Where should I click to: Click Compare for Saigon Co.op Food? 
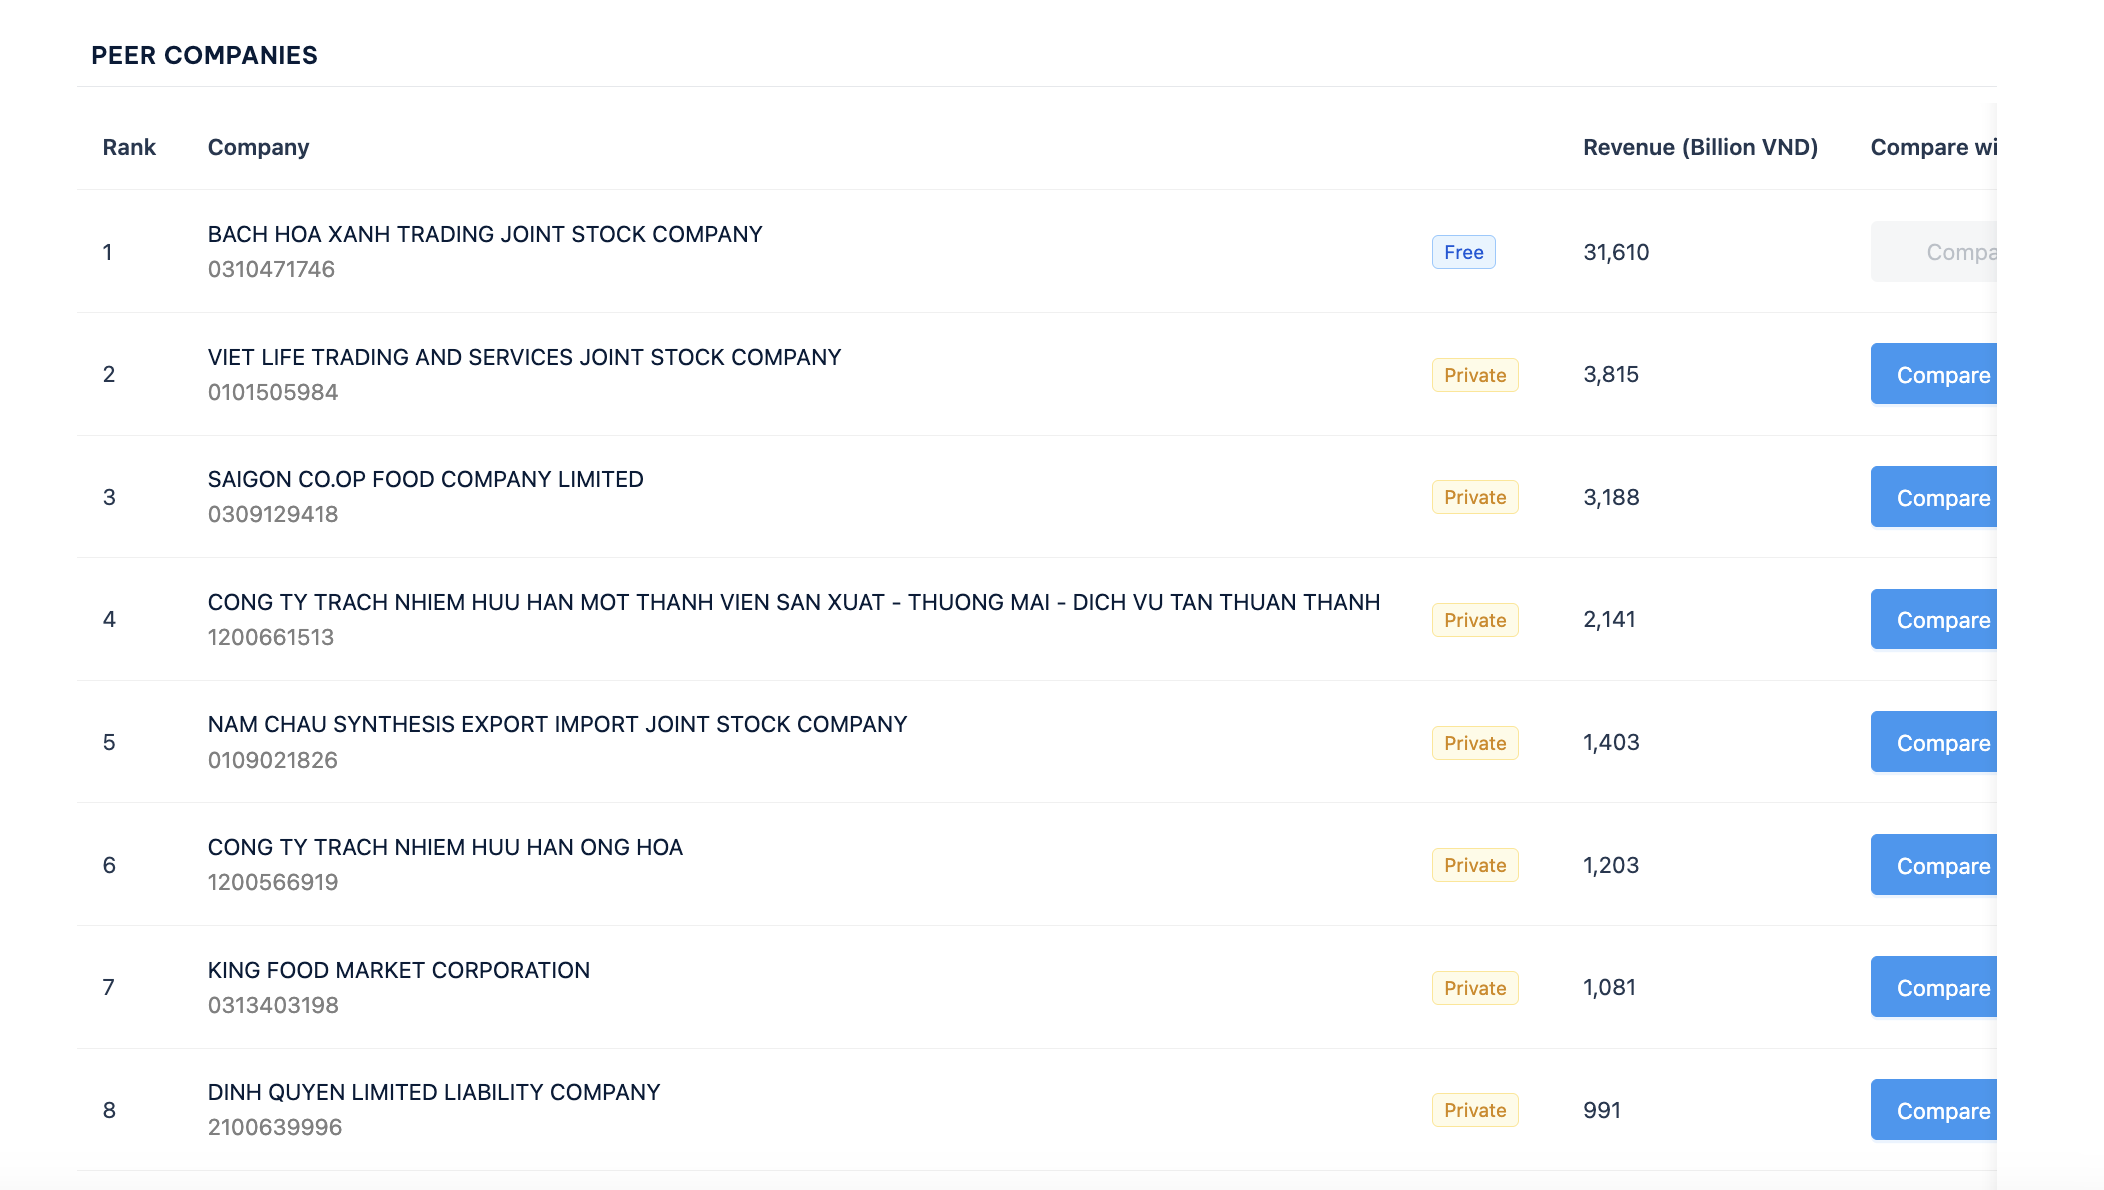[1934, 497]
